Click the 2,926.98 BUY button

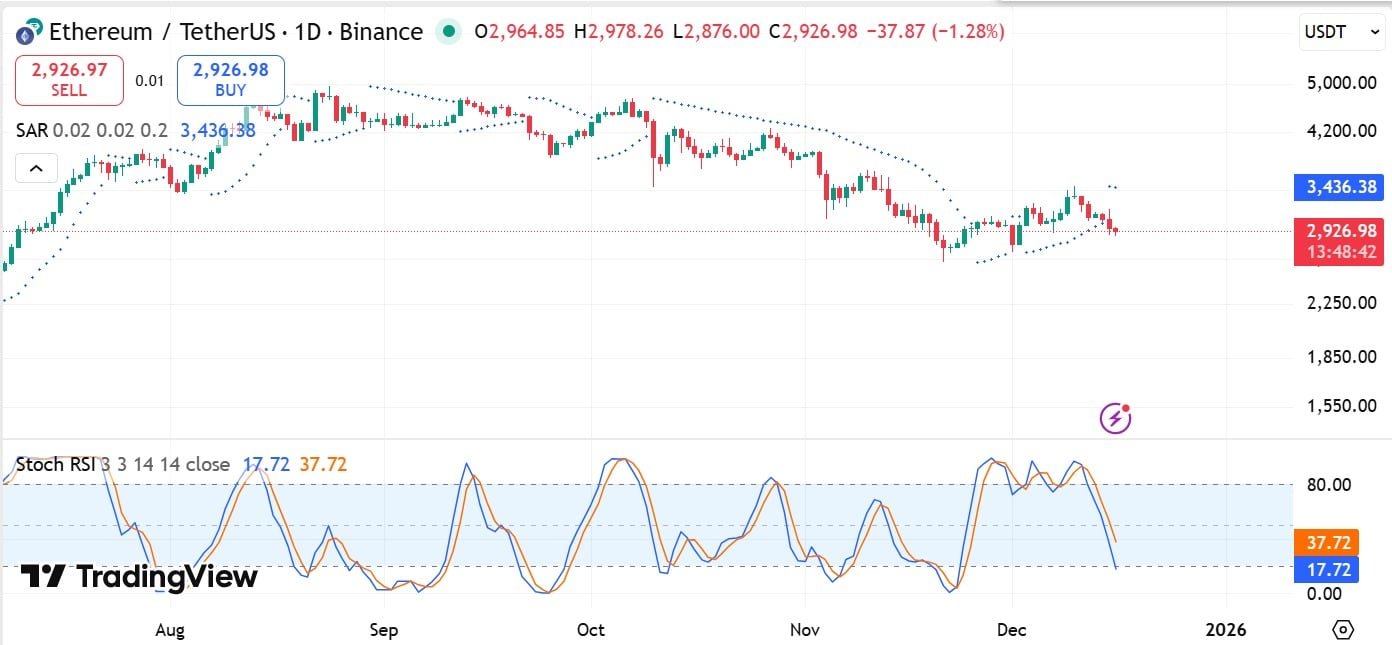[x=231, y=80]
